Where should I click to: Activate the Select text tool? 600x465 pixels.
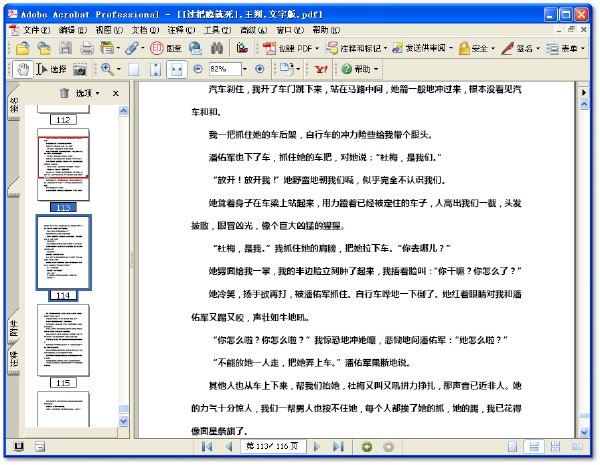click(51, 69)
